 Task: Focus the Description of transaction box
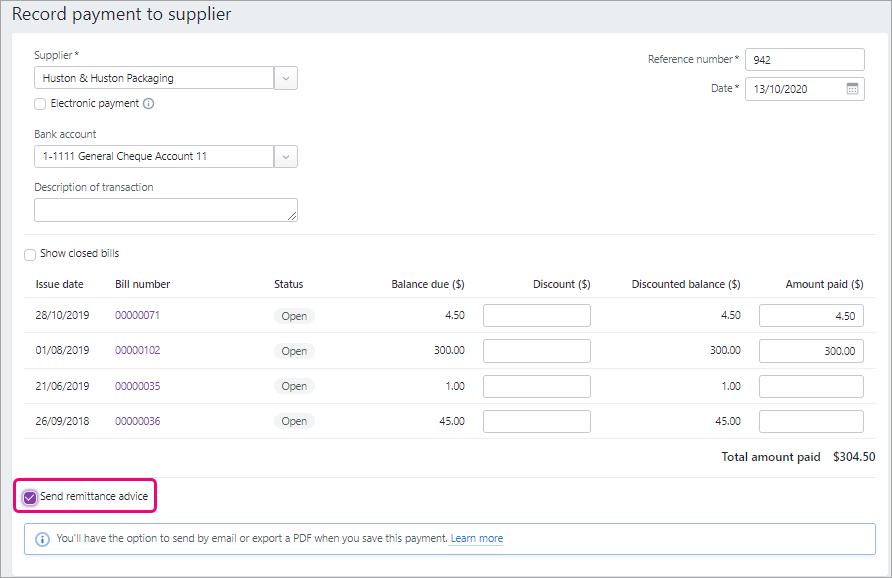[x=165, y=210]
